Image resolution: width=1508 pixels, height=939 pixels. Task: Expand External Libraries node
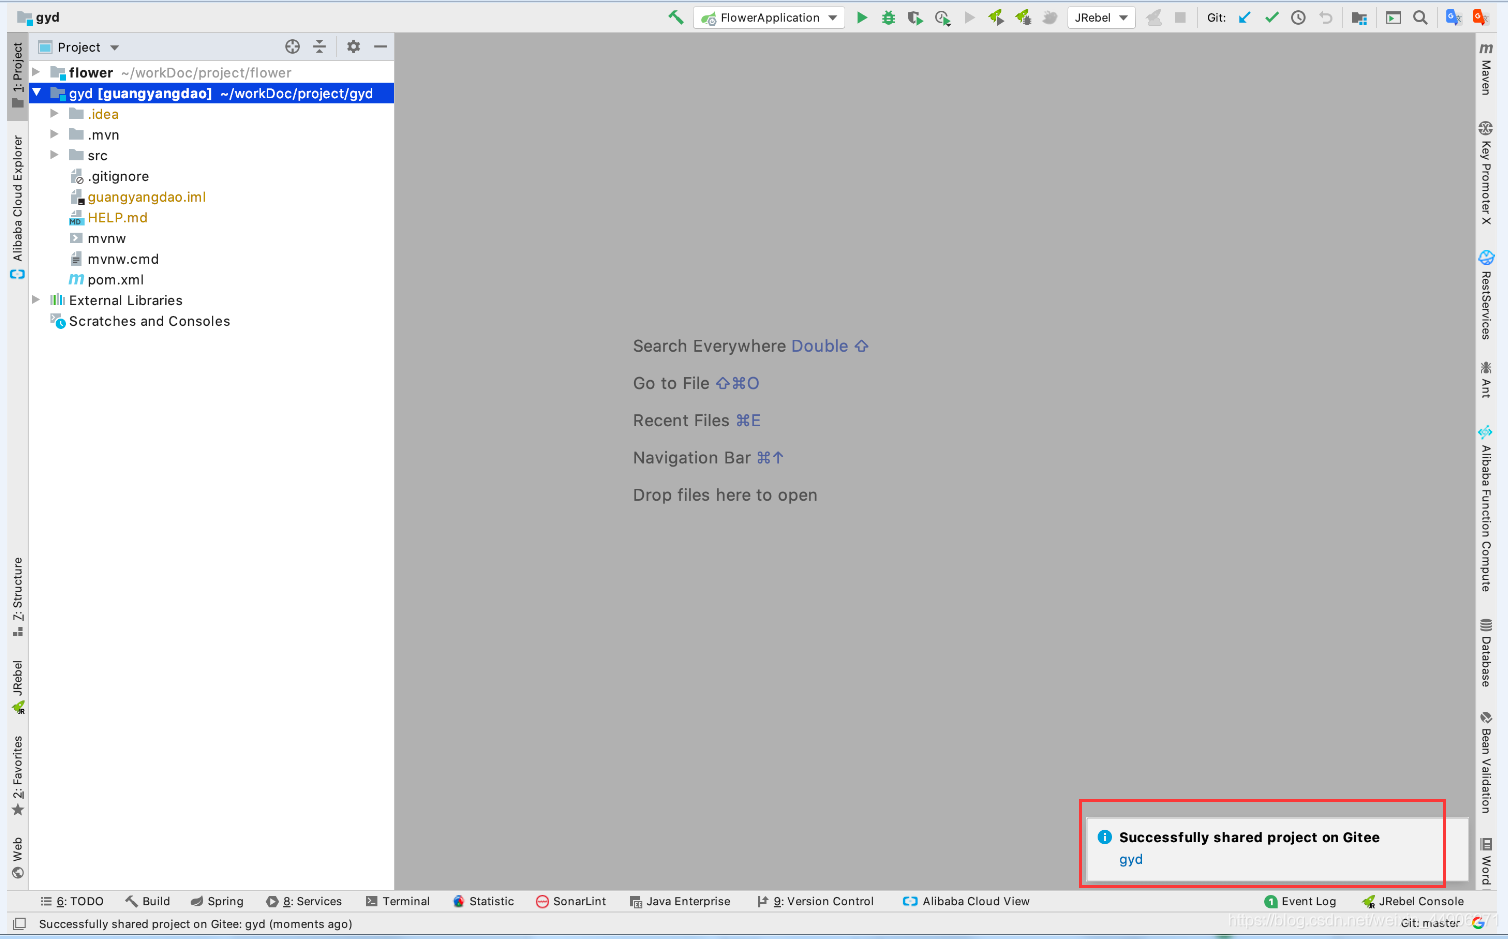tap(36, 300)
